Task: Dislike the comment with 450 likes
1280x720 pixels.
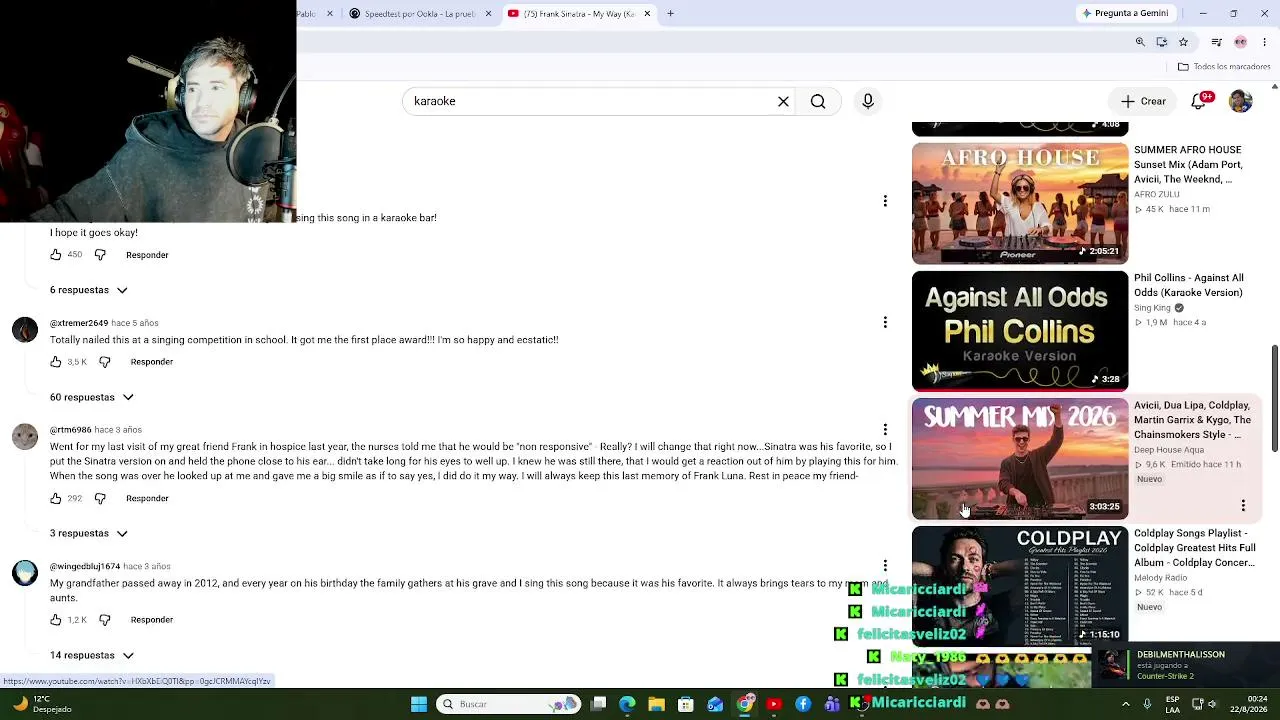Action: [100, 255]
